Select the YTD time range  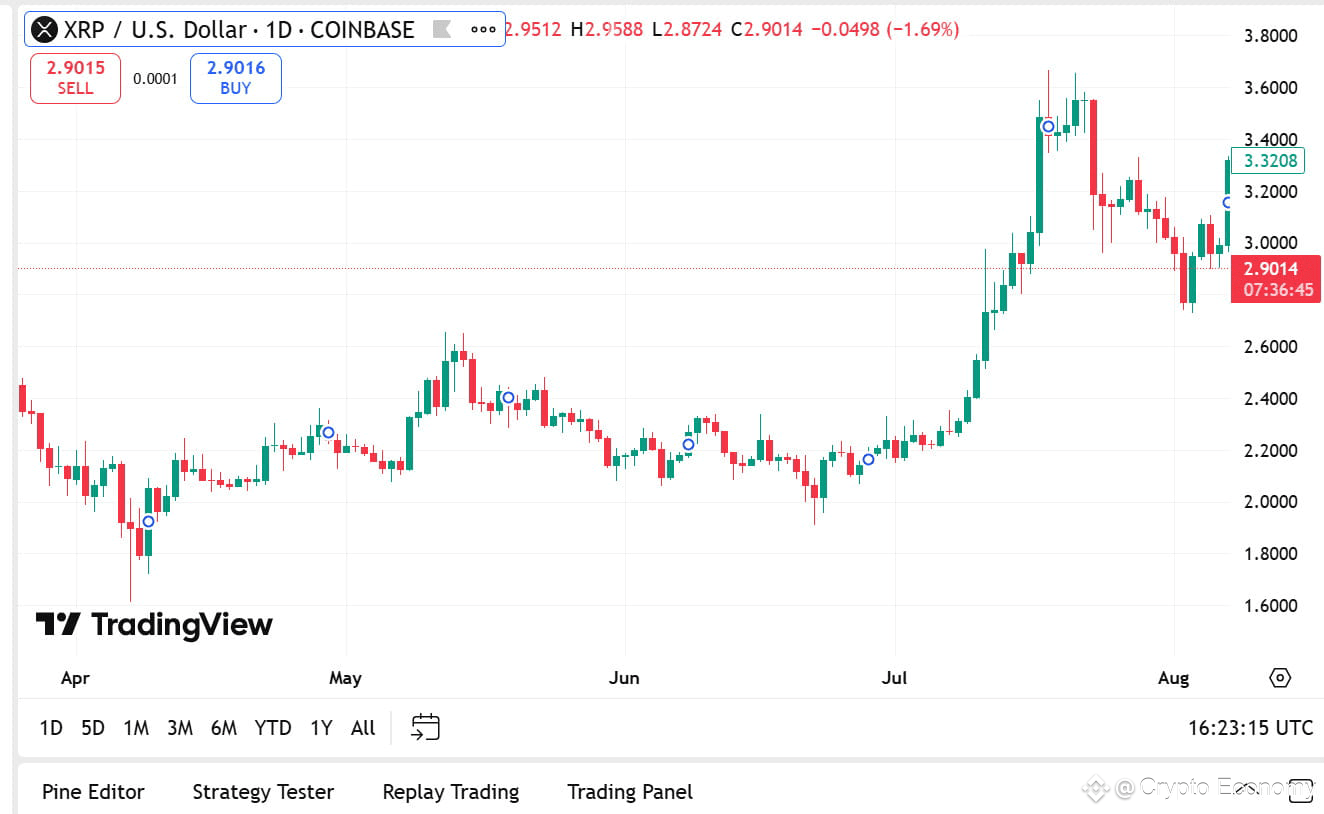point(273,728)
